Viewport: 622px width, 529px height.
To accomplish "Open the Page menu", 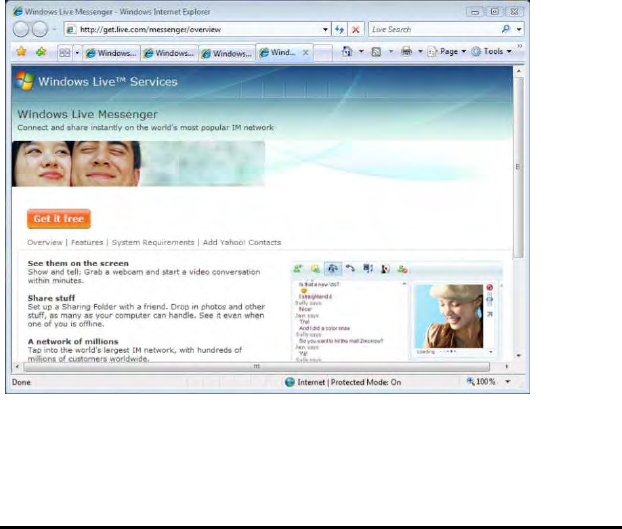I will tap(447, 52).
